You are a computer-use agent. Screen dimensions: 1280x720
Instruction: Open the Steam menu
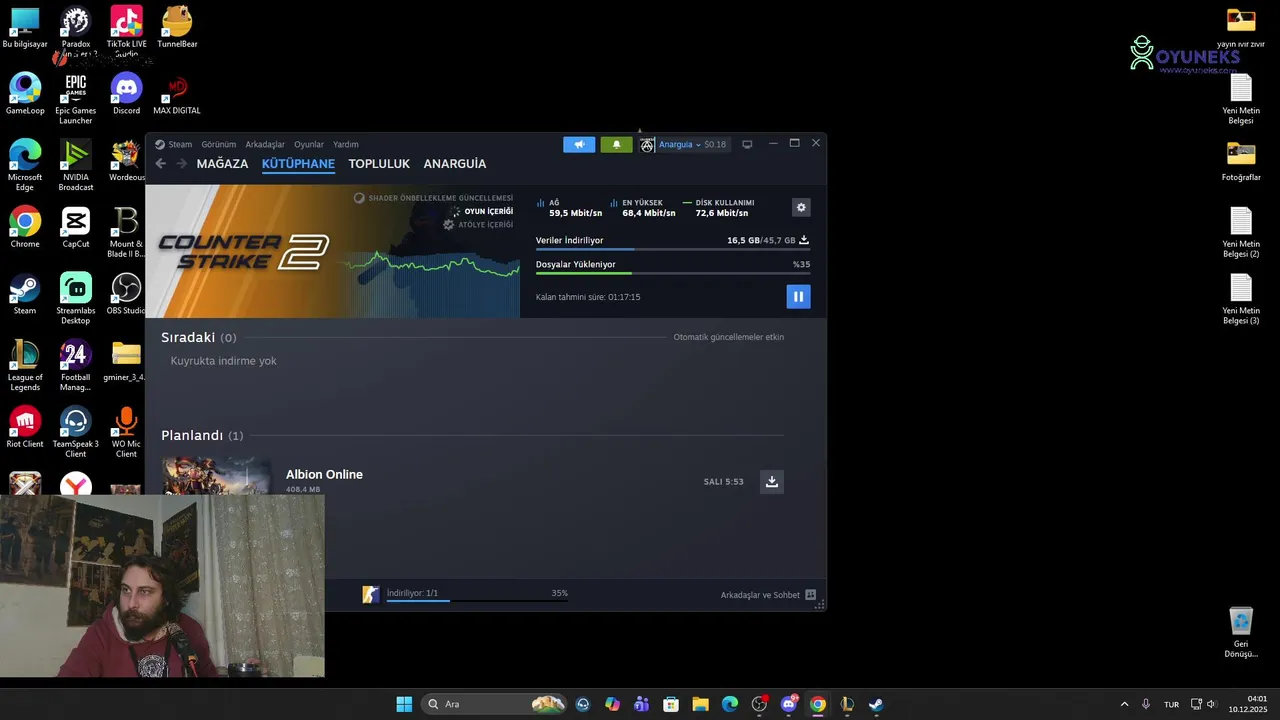174,144
